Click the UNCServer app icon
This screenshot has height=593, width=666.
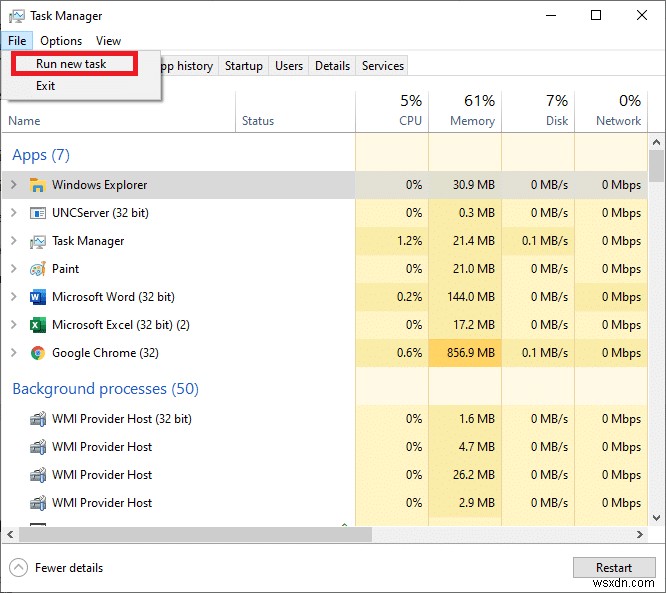click(x=37, y=213)
